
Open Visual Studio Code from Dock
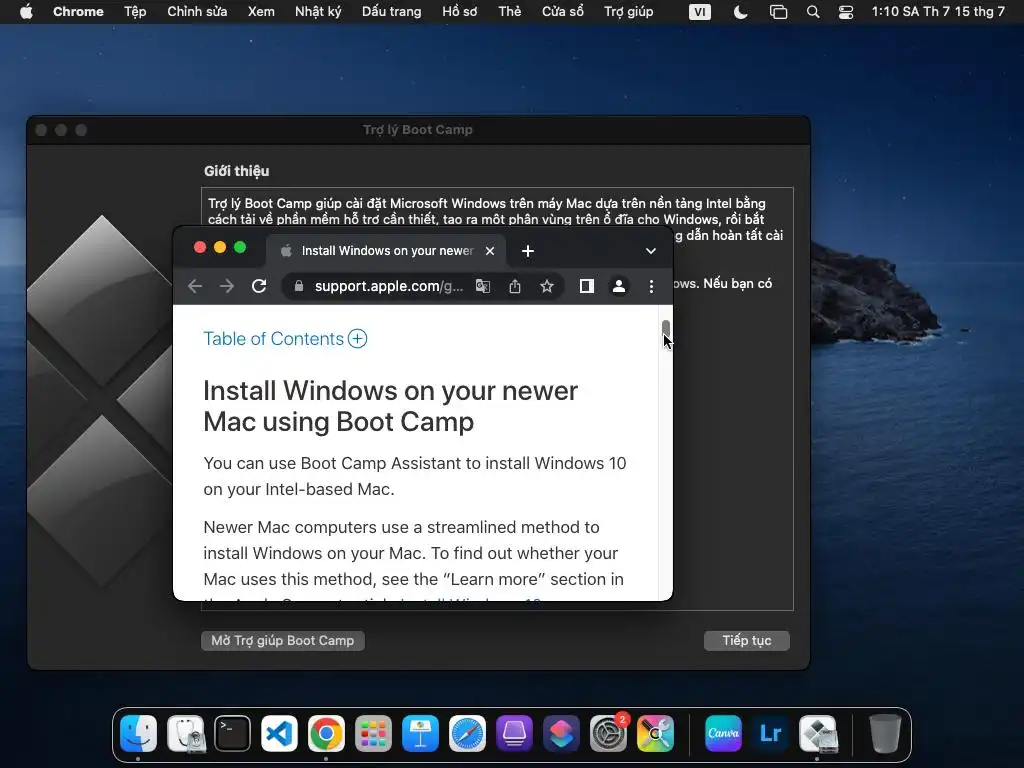(280, 733)
